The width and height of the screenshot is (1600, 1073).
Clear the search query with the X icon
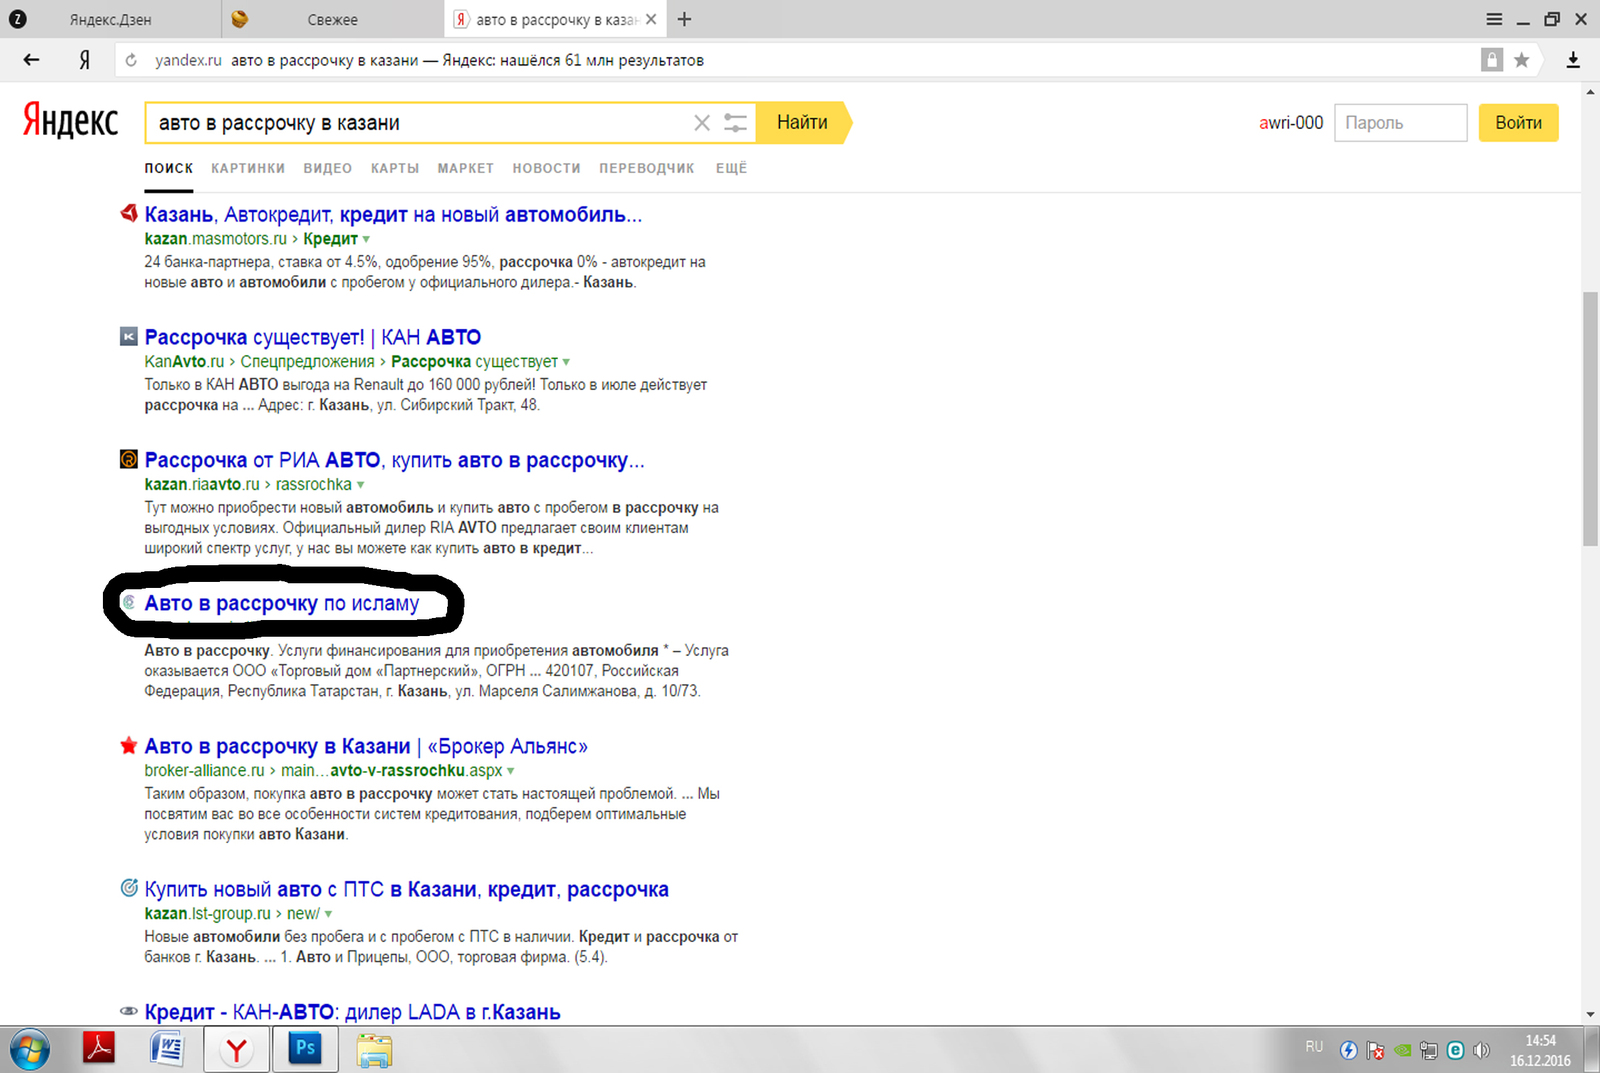702,123
